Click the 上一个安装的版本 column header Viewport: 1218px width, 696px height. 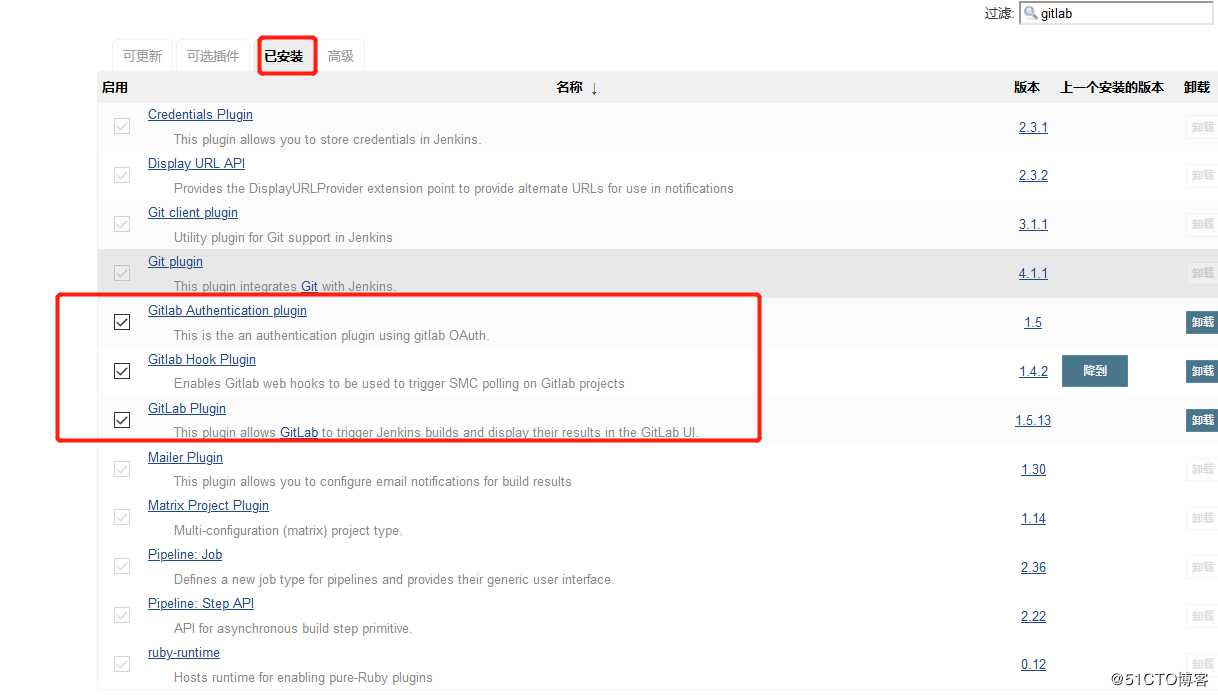1112,88
